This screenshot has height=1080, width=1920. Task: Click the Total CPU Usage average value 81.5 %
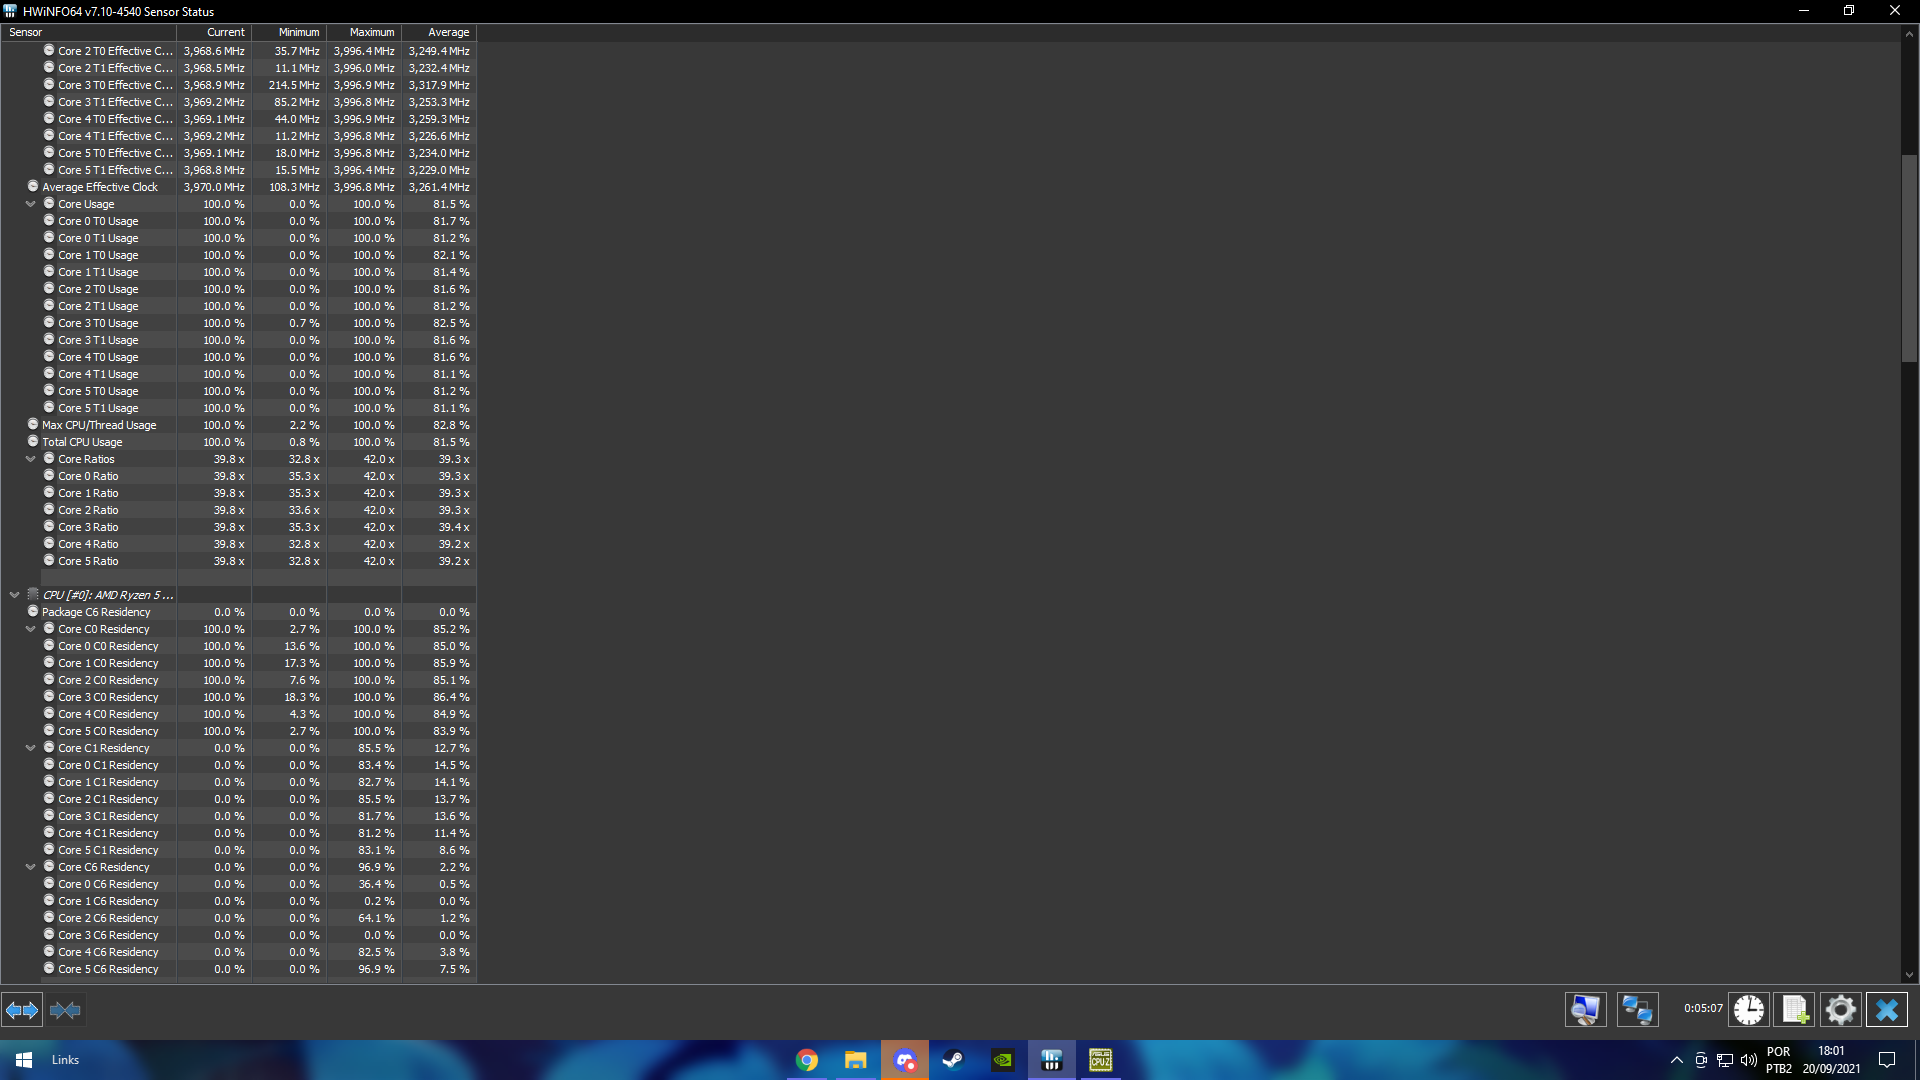pos(451,442)
